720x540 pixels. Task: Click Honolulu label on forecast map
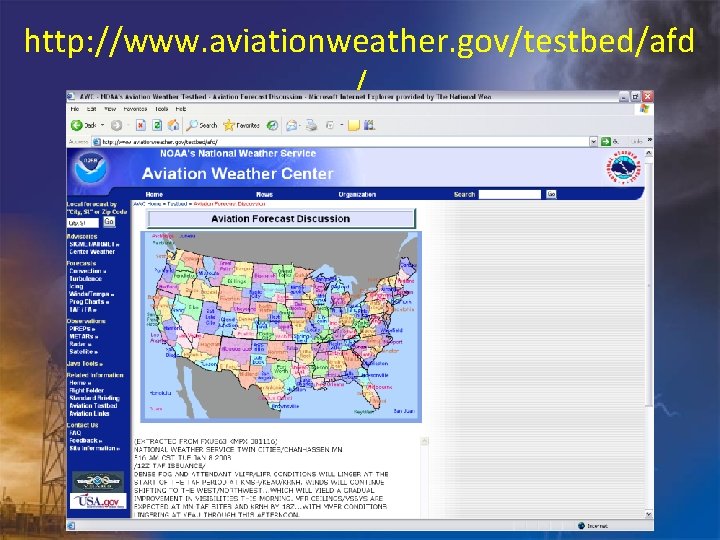(x=161, y=393)
